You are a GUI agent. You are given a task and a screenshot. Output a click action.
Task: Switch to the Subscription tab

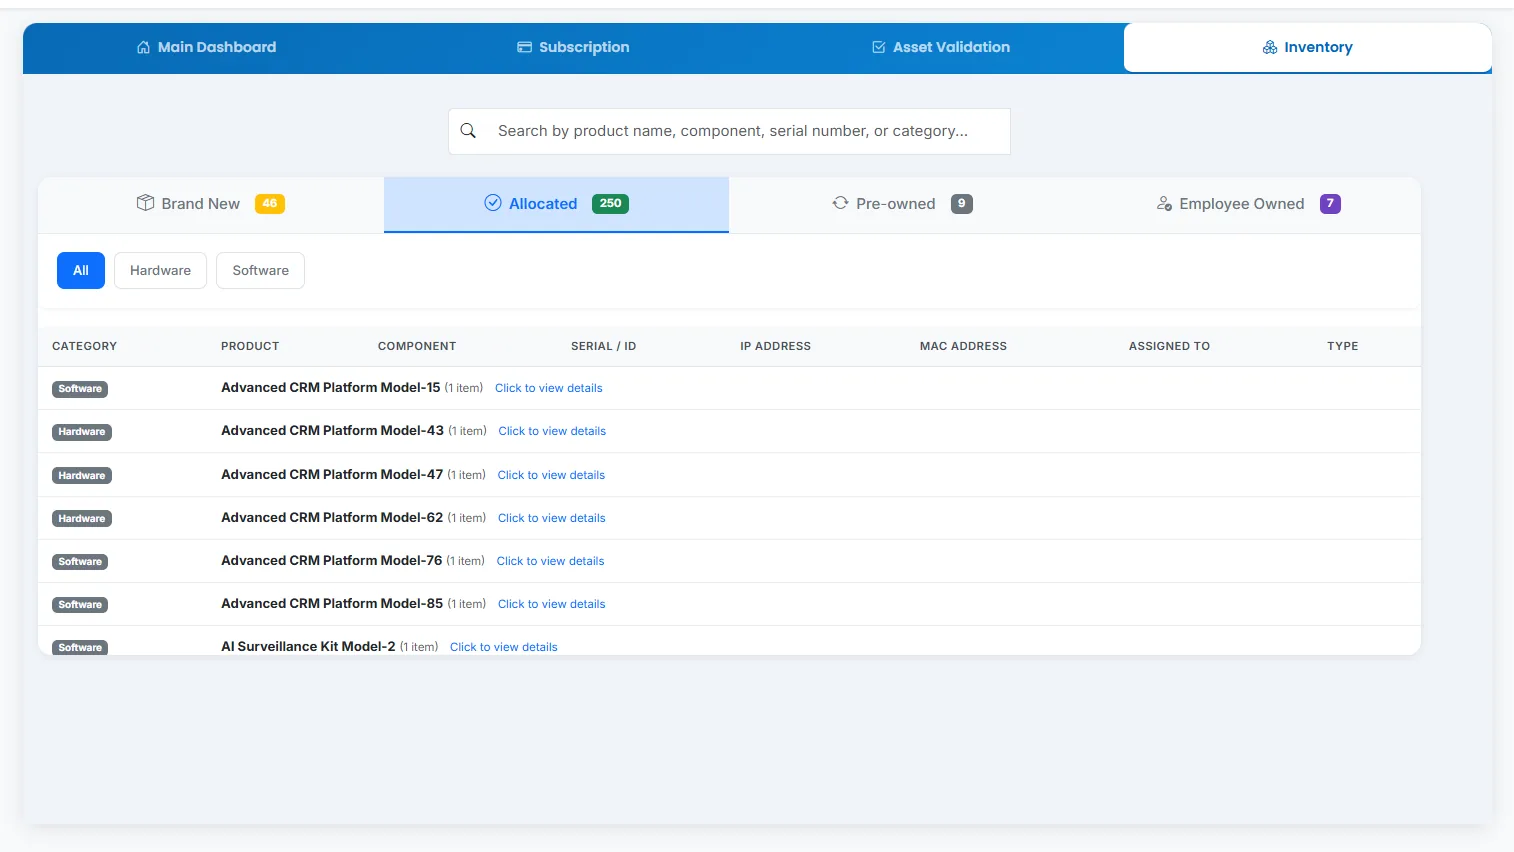pos(573,47)
